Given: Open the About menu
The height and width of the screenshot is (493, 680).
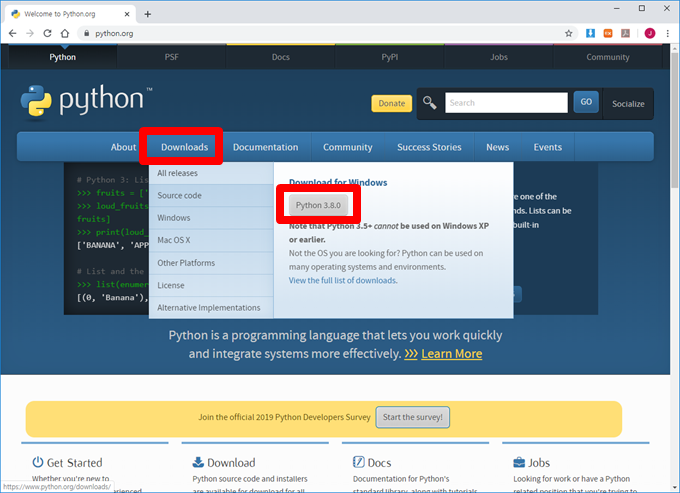Looking at the screenshot, I should point(123,147).
